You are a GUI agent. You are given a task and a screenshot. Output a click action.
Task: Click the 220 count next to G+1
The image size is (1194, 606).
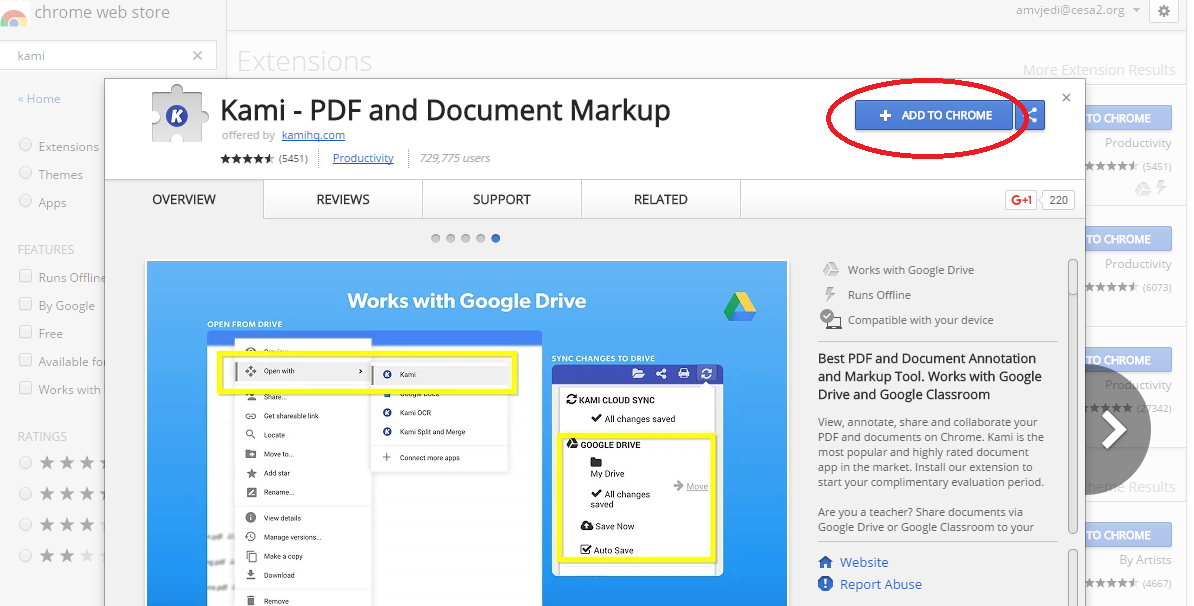click(x=1058, y=200)
